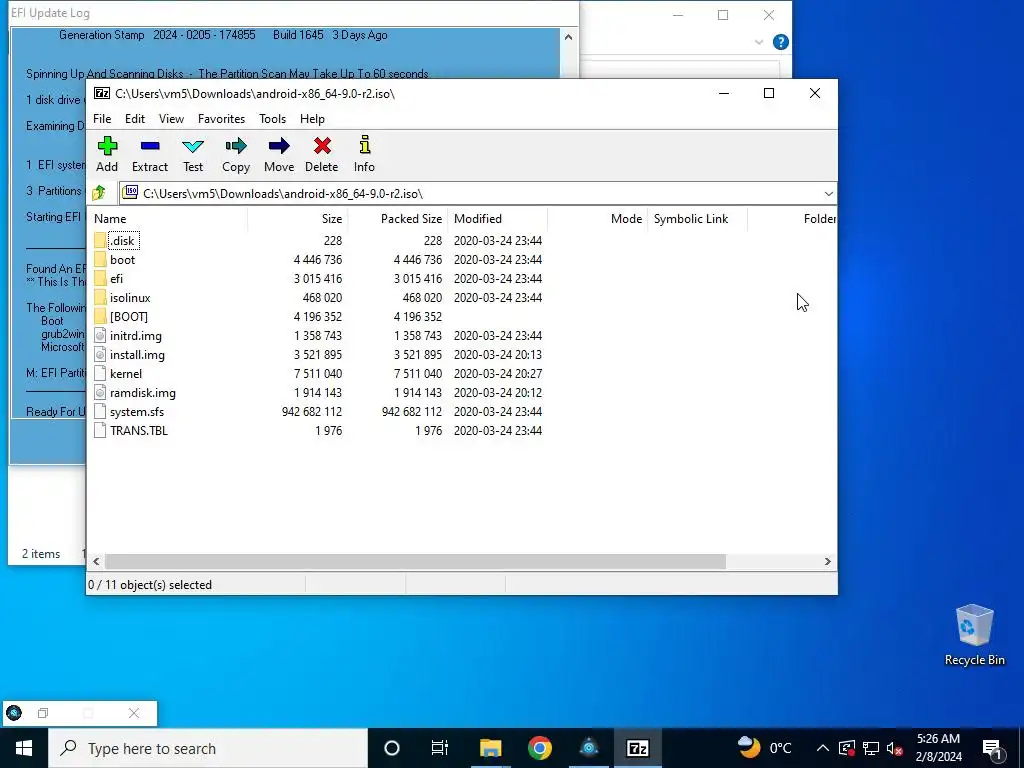Select the ramdisk.img file icon
1024x768 pixels.
100,392
